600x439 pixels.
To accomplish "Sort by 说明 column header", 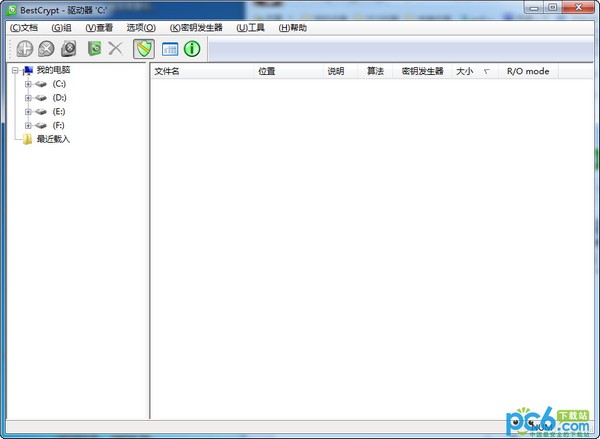I will (341, 71).
